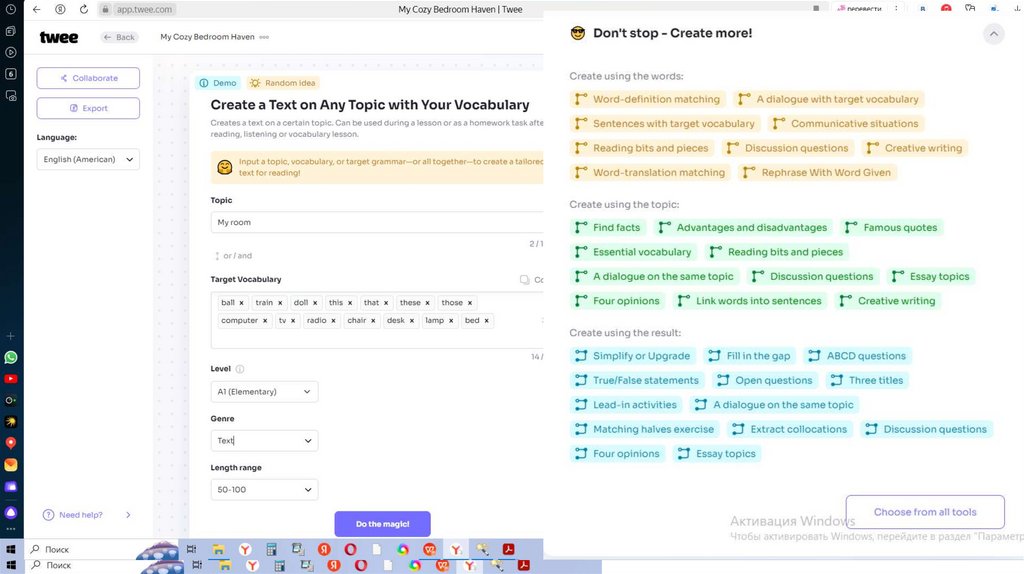Open the Language dropdown
The height and width of the screenshot is (574, 1024).
[x=88, y=159]
